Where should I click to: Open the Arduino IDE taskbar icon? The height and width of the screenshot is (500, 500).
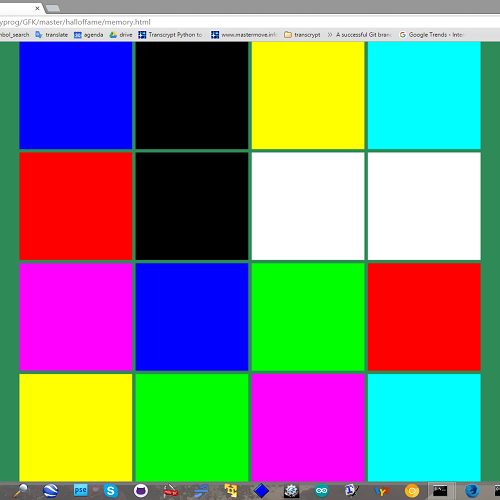[321, 491]
